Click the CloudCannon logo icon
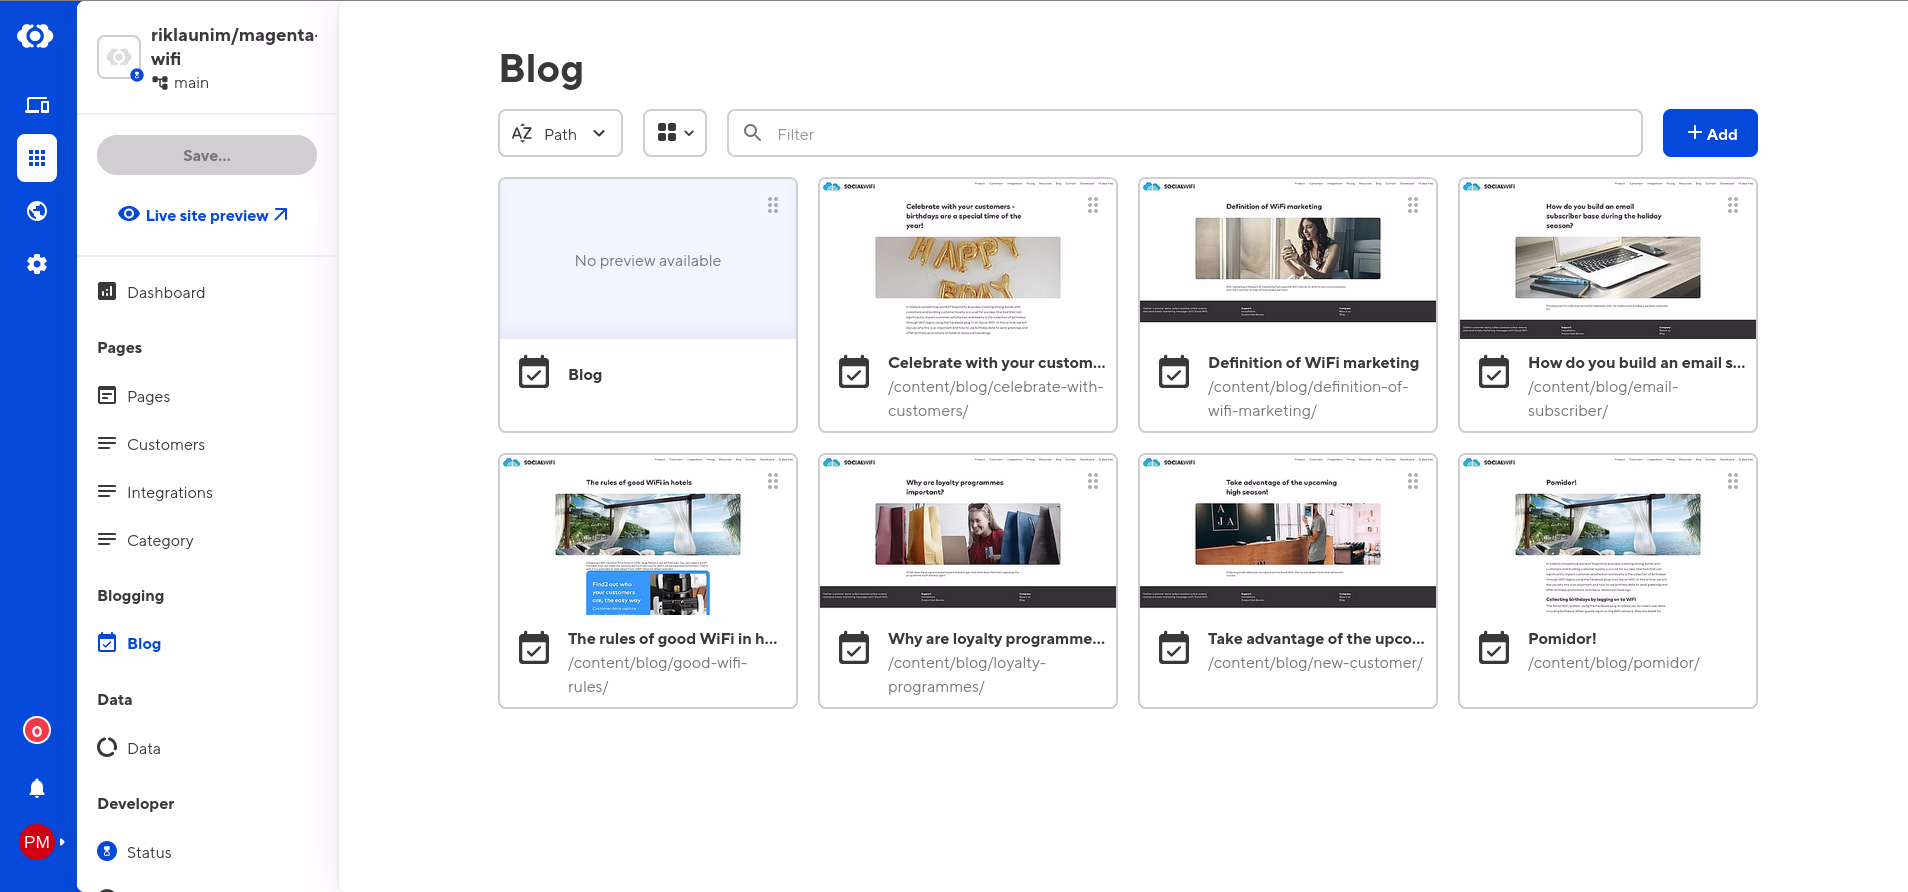The width and height of the screenshot is (1908, 892). pos(36,37)
